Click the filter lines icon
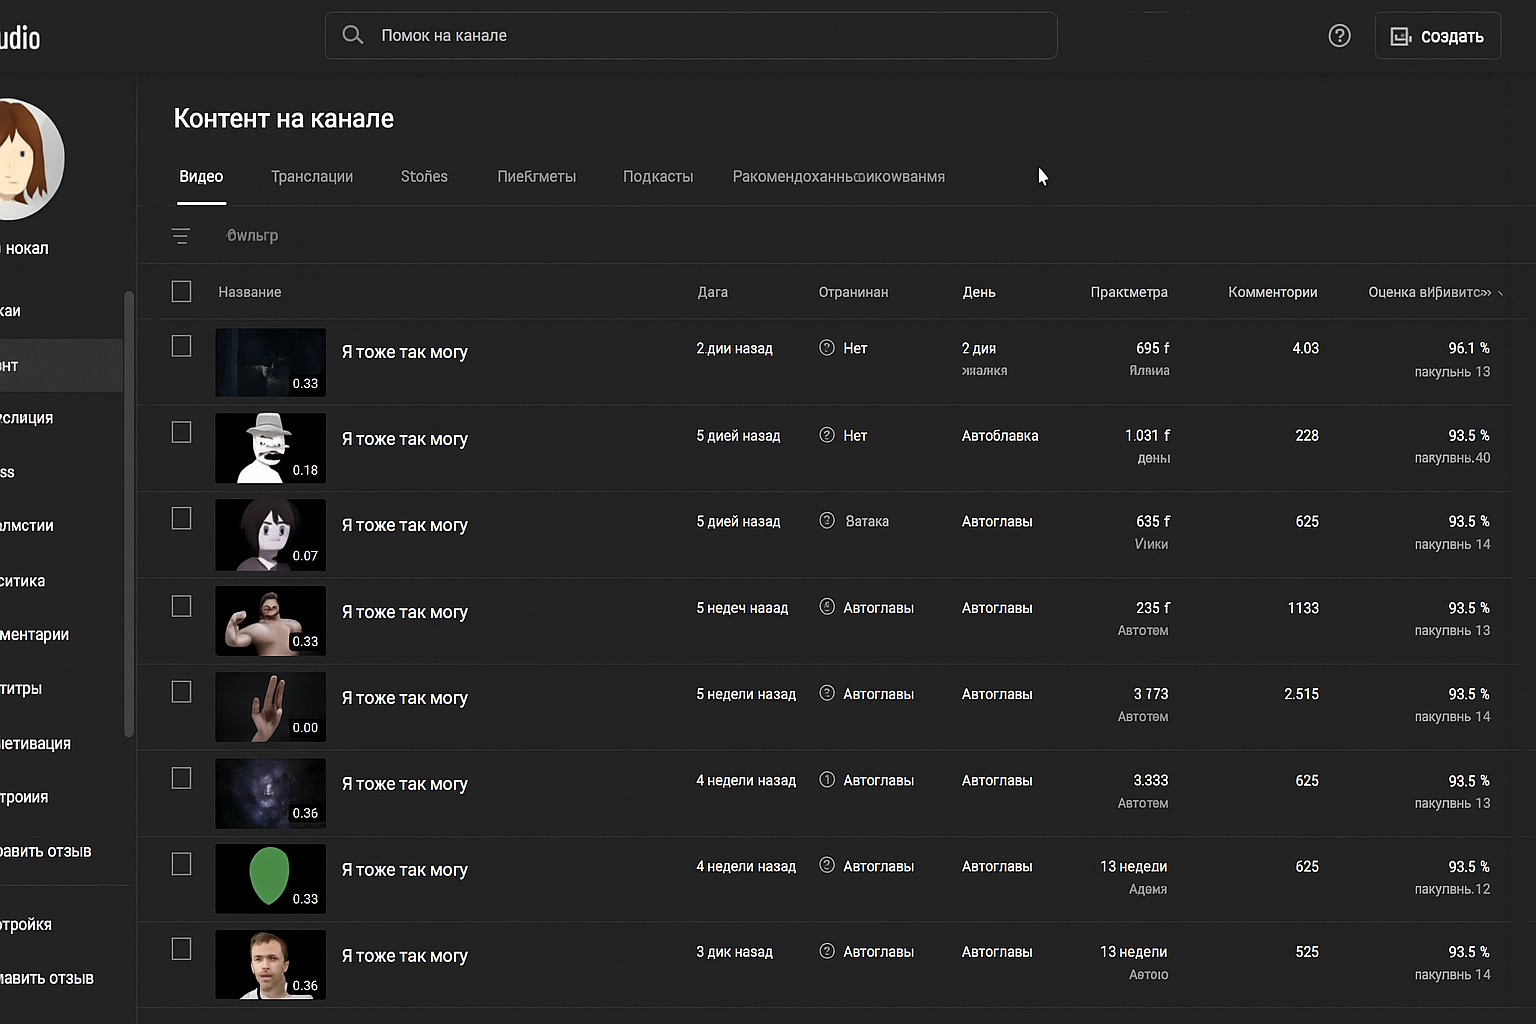1536x1024 pixels. click(x=181, y=236)
